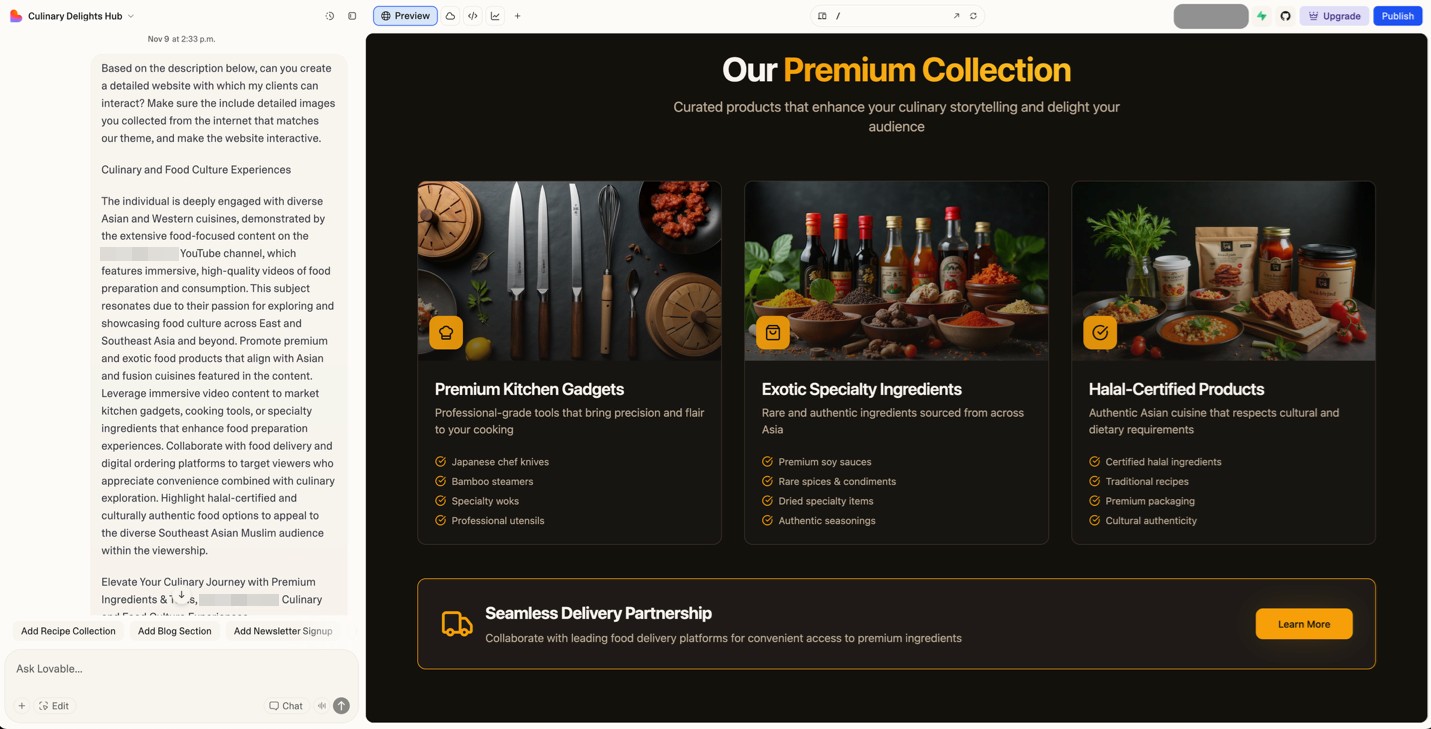1431x729 pixels.
Task: Open the Cloud view icon
Action: 450,16
